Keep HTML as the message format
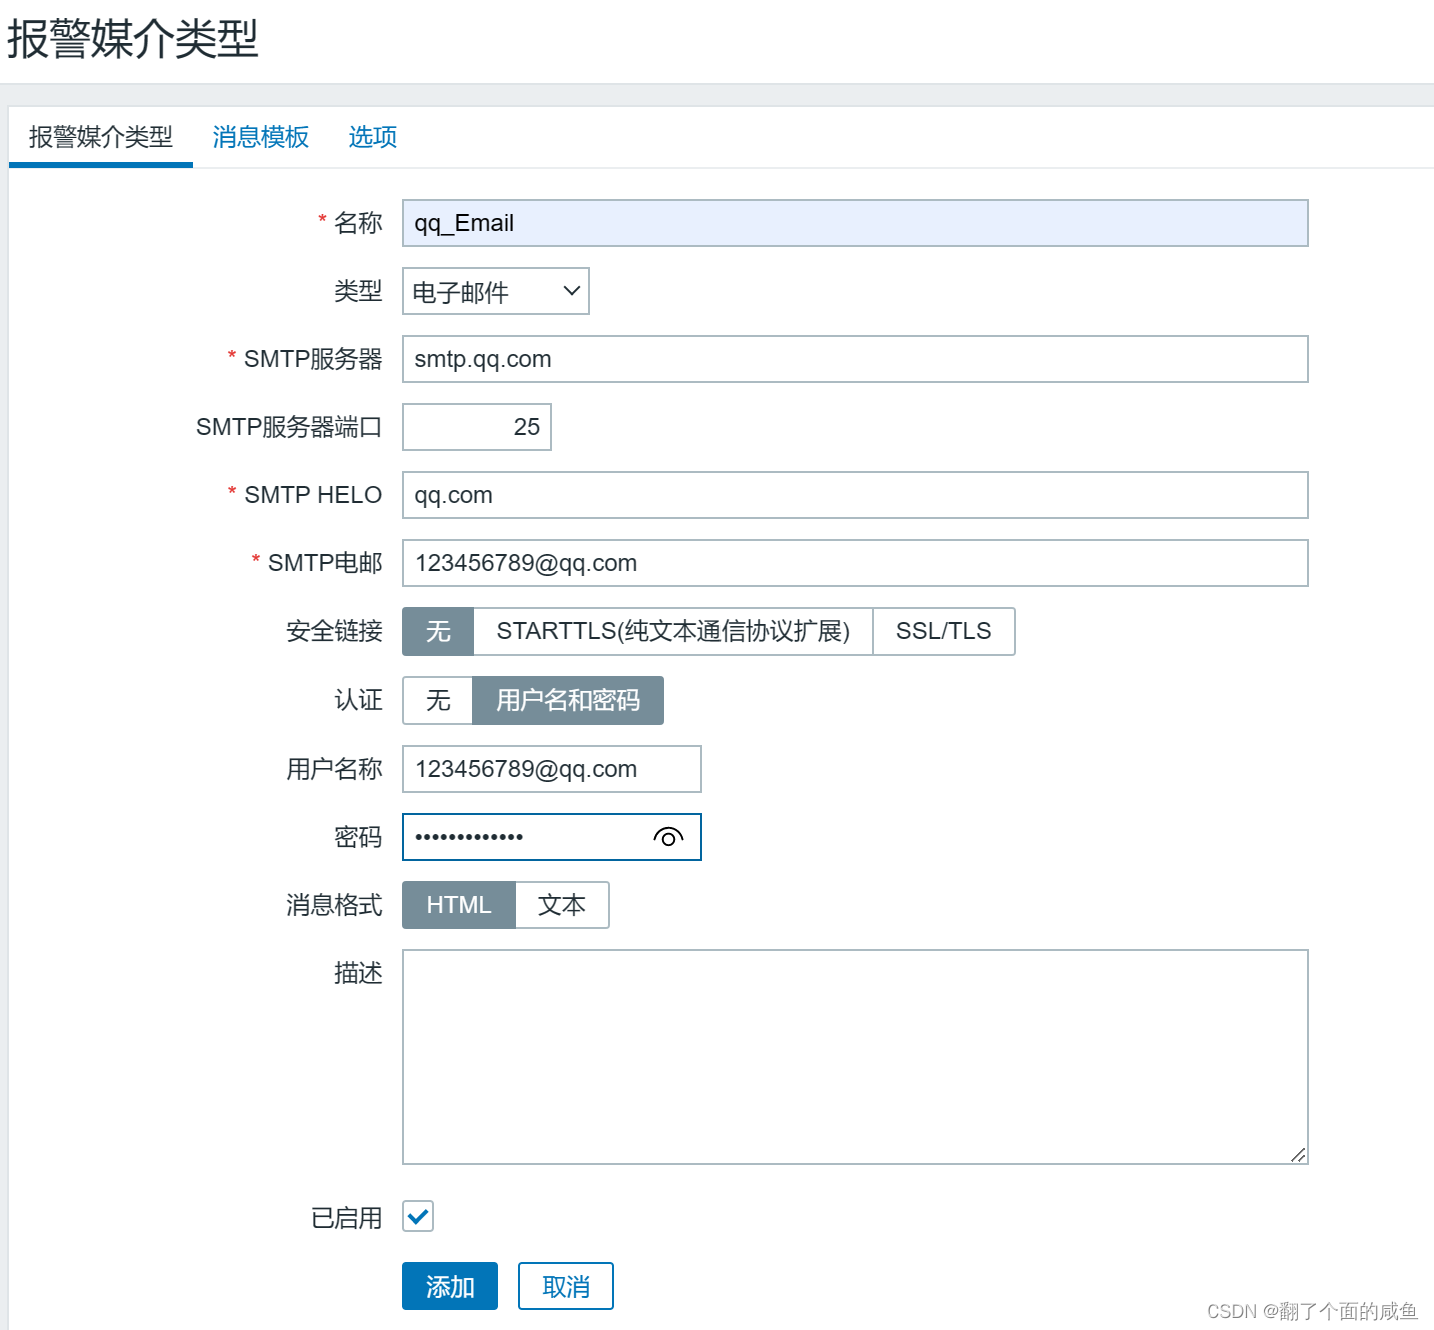Viewport: 1434px width, 1330px height. 458,905
